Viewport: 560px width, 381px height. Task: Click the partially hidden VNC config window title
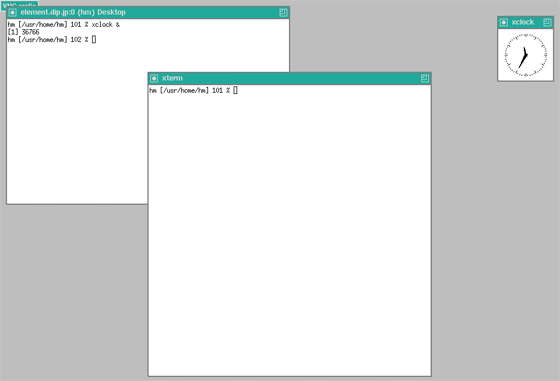point(20,4)
